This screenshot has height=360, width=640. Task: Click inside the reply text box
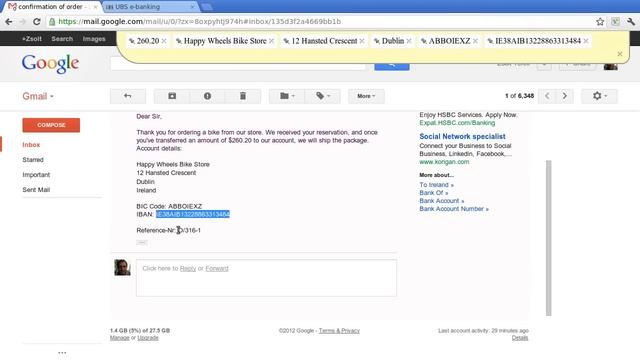(266, 278)
